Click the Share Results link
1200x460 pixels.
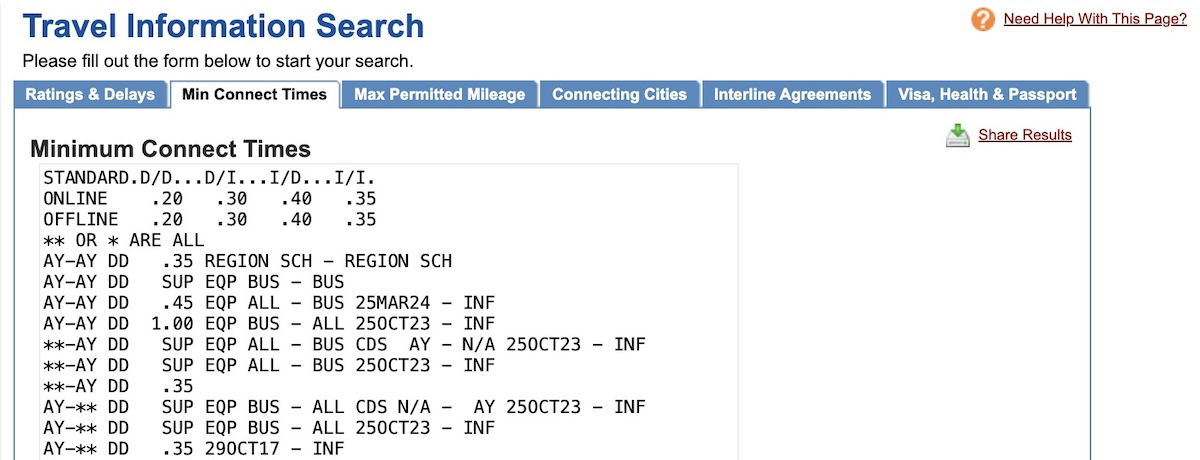(x=1025, y=135)
